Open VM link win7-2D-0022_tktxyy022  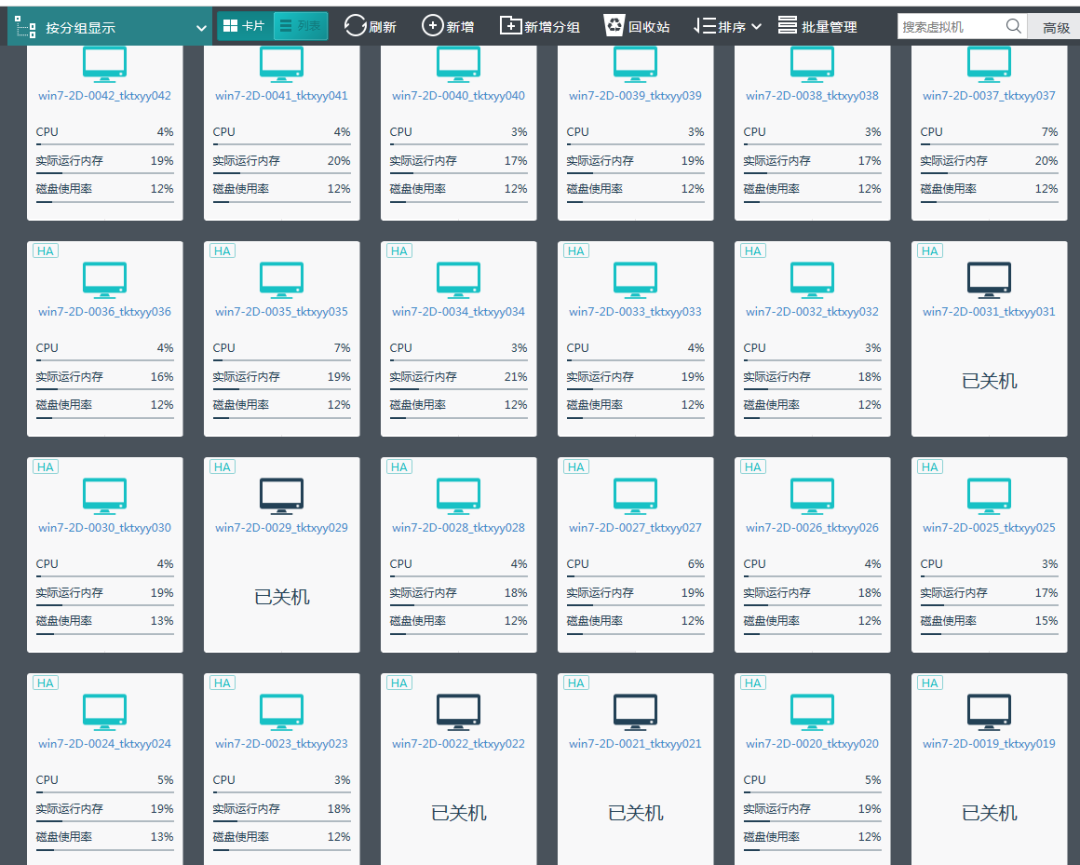tap(459, 744)
